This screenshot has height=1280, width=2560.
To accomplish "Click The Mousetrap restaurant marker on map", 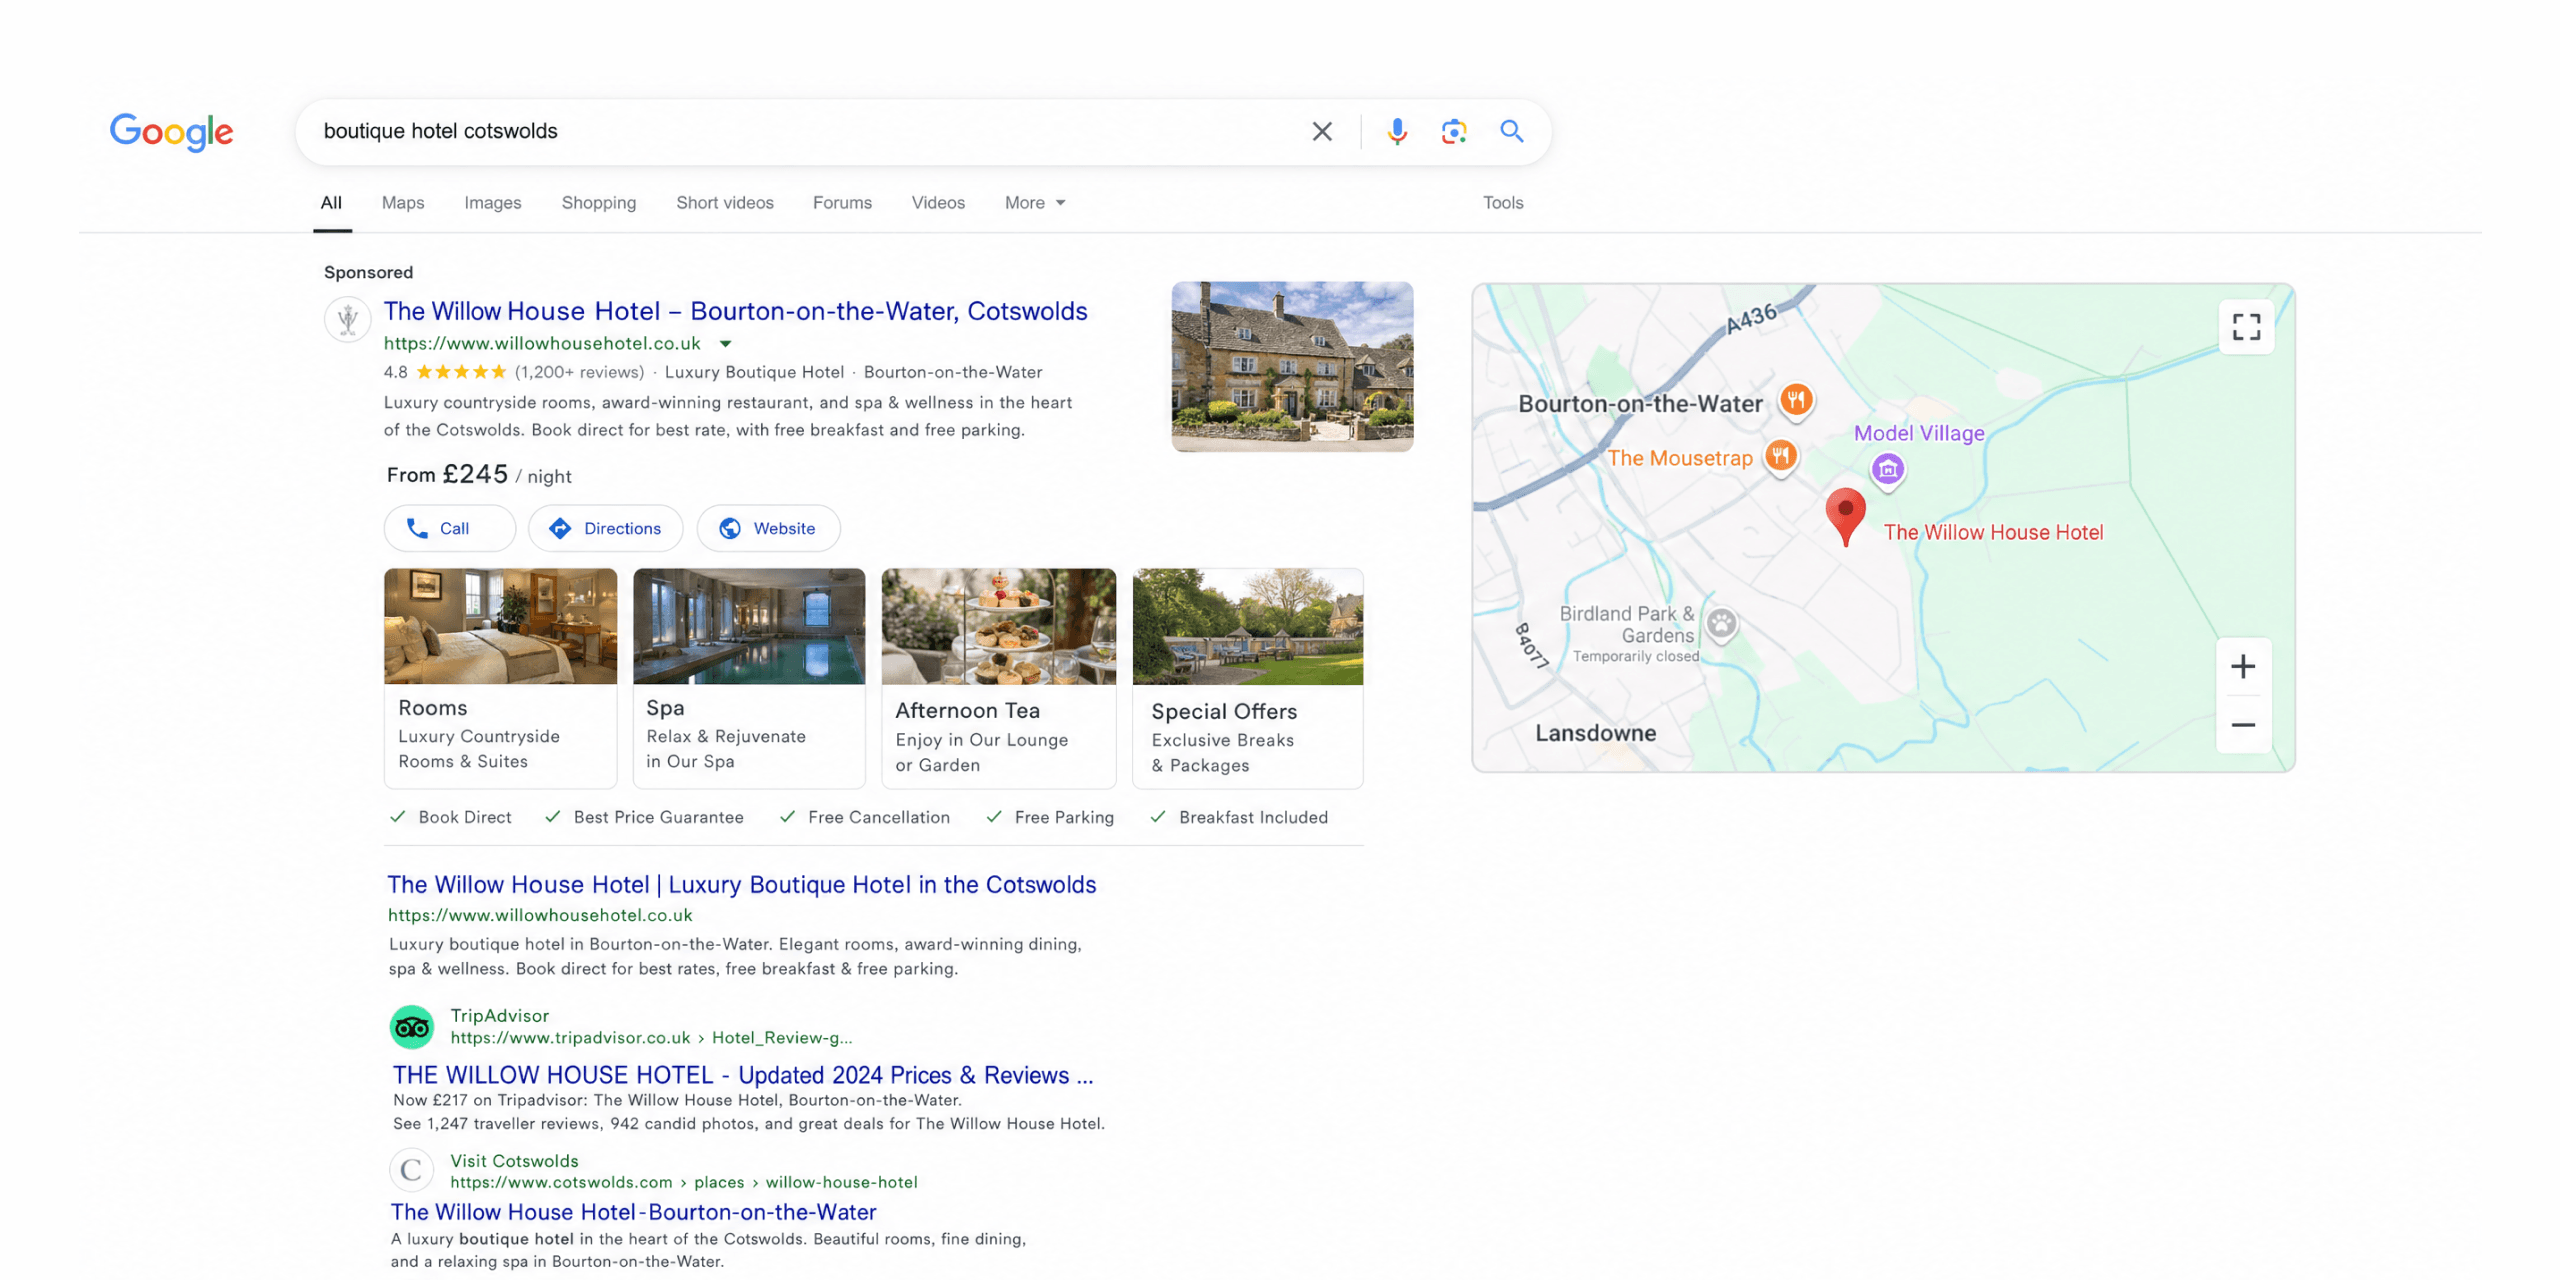I will coord(1780,457).
